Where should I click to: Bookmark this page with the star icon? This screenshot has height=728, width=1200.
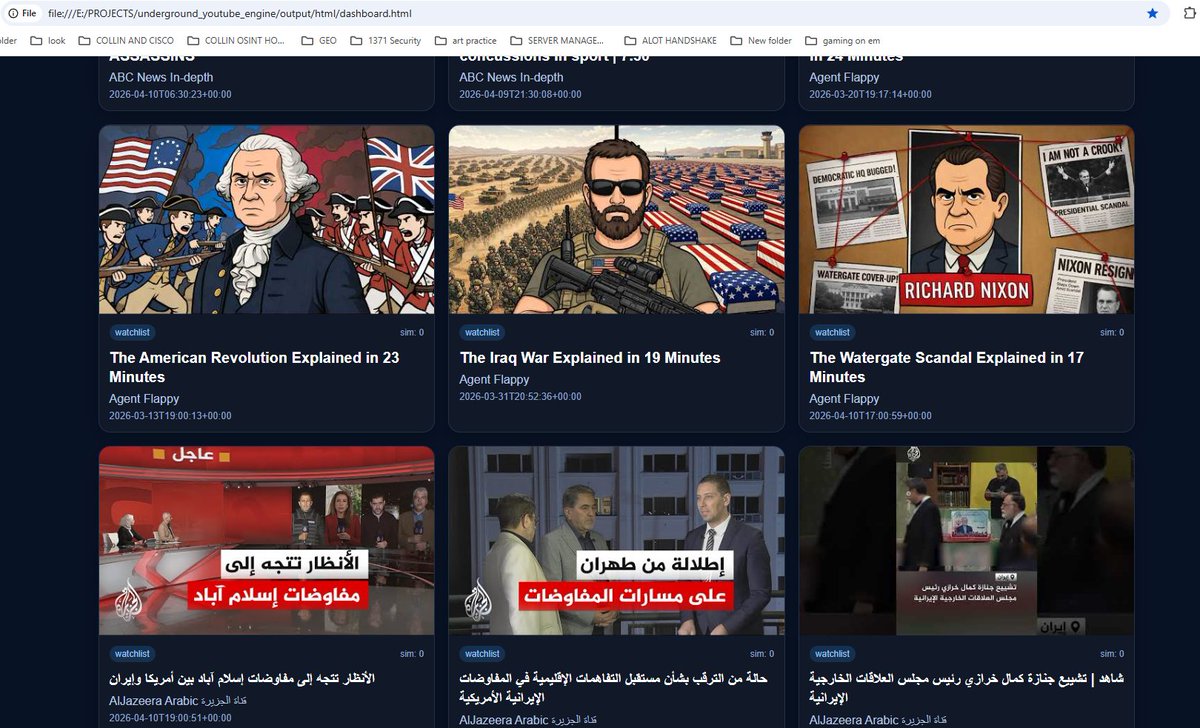pos(1152,14)
